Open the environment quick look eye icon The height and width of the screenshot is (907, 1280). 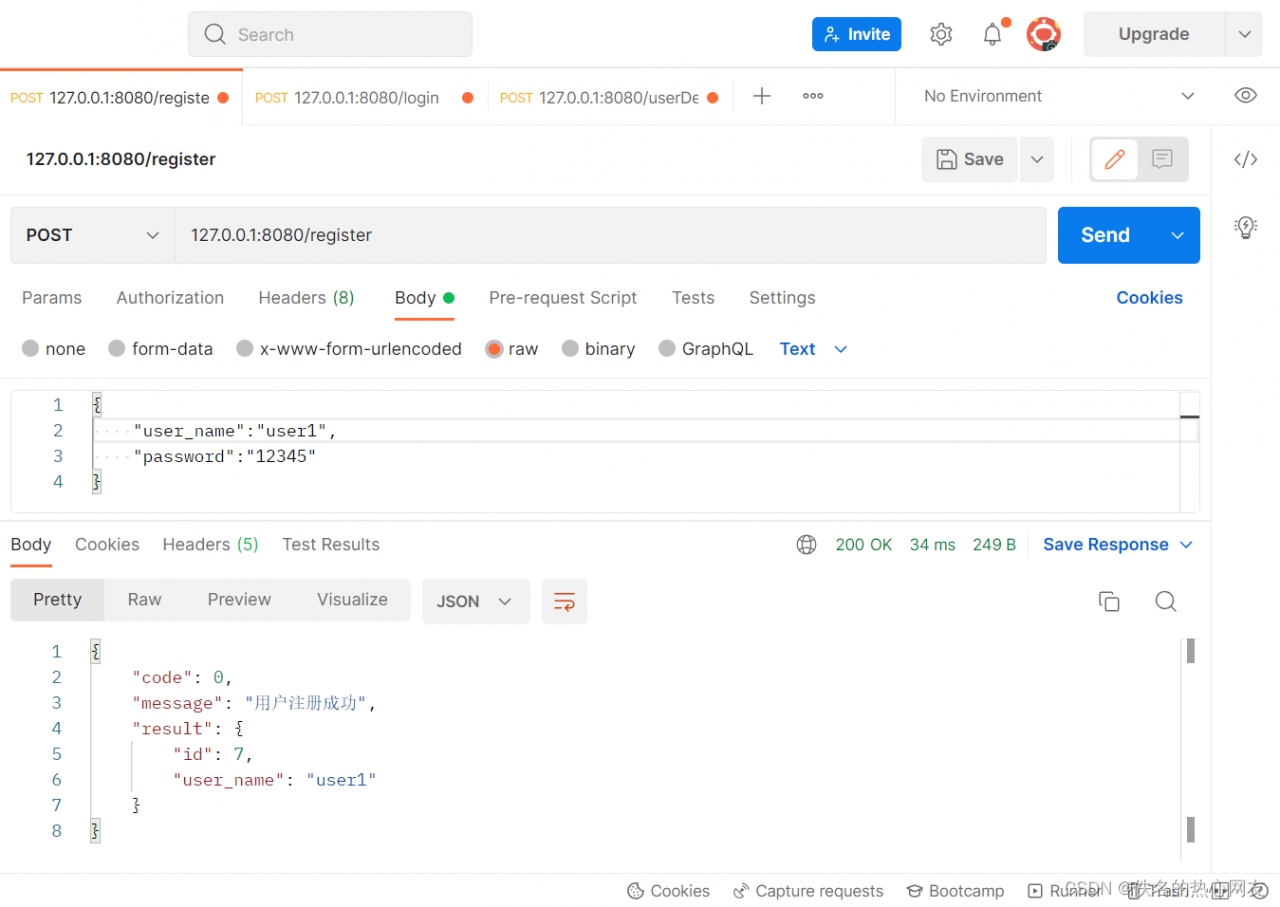[x=1245, y=96]
